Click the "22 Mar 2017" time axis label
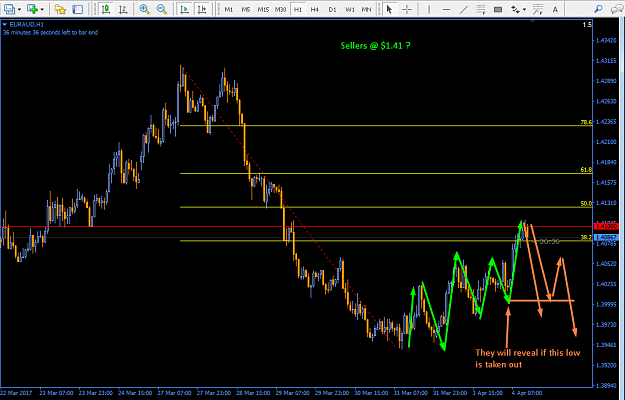 coord(16,393)
